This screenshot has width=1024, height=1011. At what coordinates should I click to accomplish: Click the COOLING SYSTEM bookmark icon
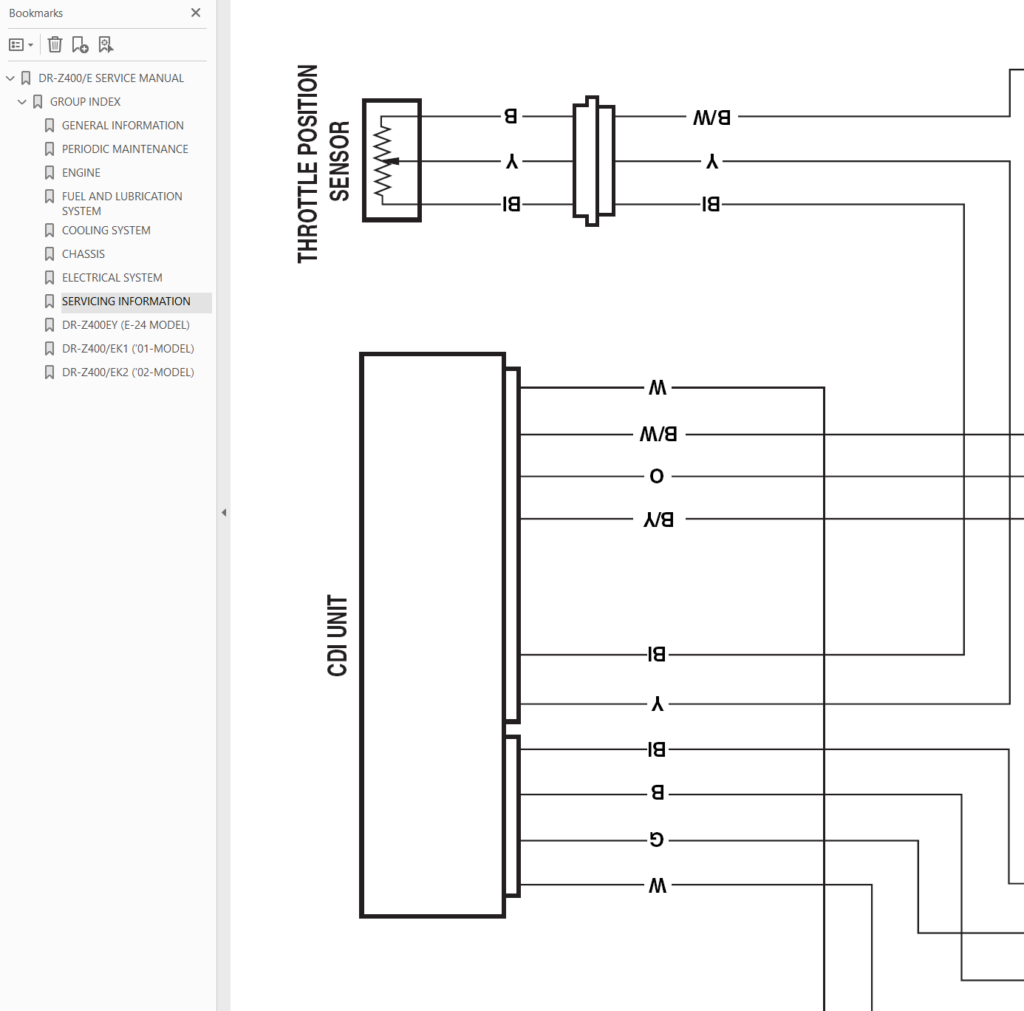point(49,230)
